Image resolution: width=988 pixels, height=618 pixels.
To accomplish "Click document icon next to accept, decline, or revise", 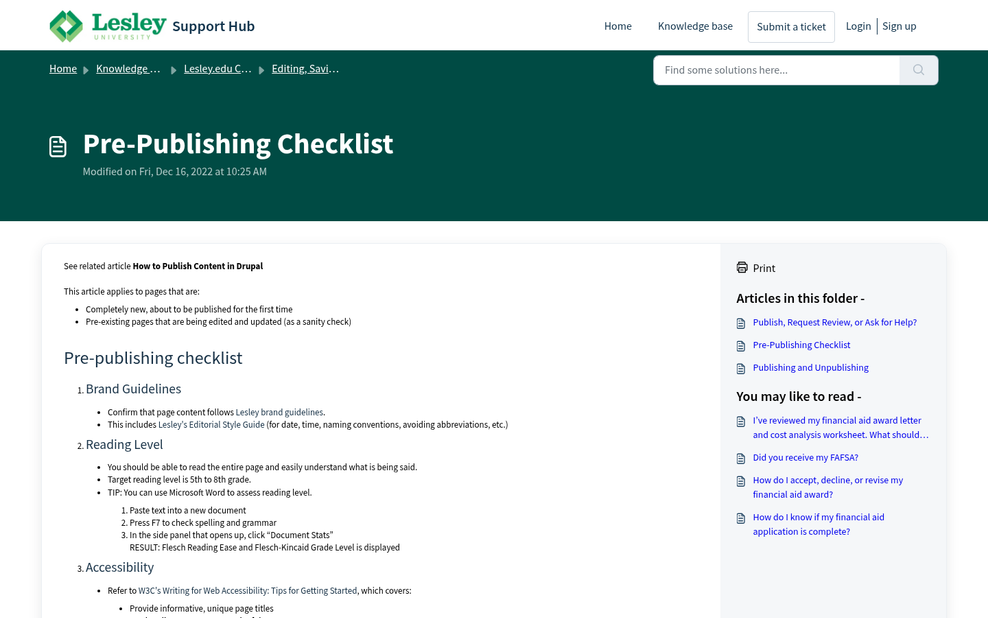I will pos(741,481).
